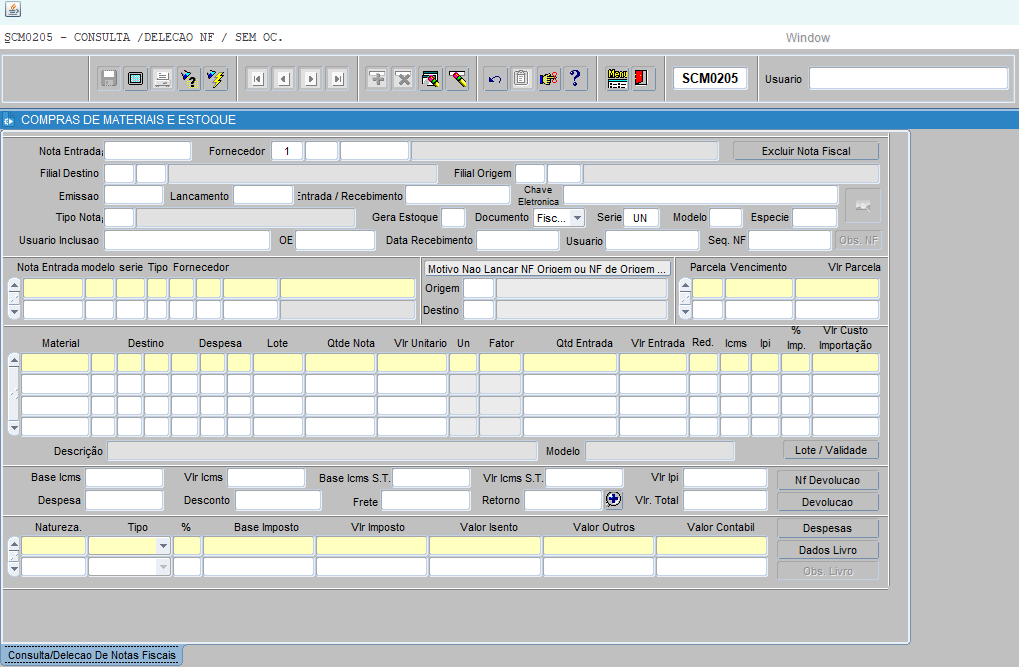1019x667 pixels.
Task: Select the Consulta/Delecao De Notas Fiscais tab
Action: (x=92, y=656)
